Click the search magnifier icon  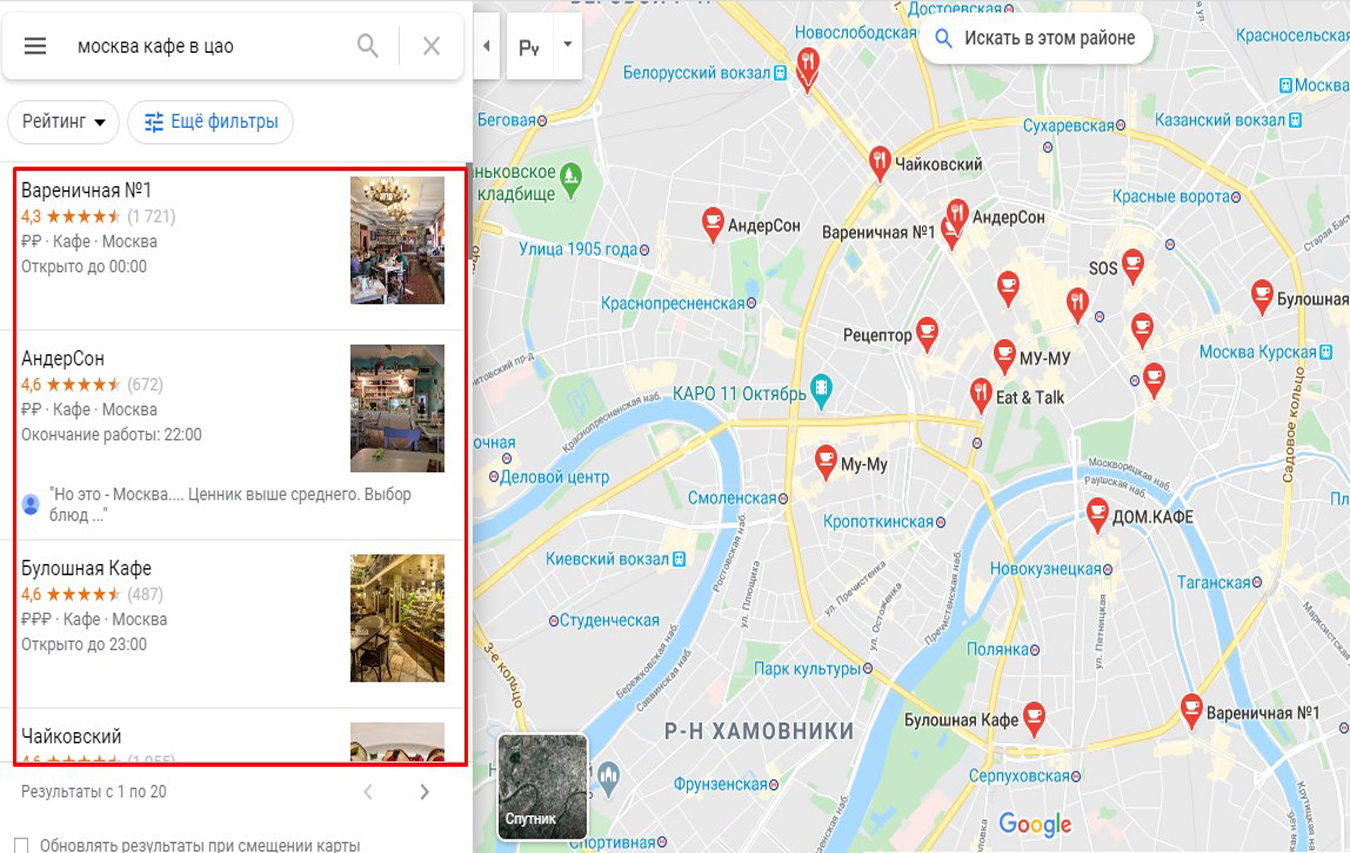368,46
